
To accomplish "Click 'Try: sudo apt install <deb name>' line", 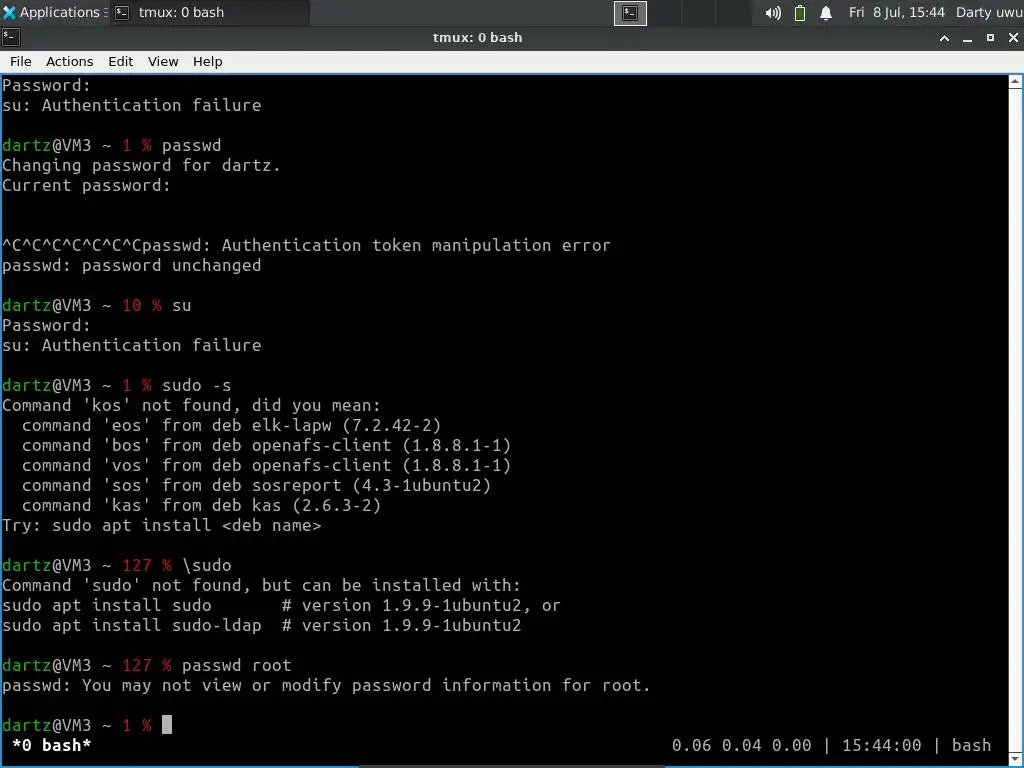I will [x=161, y=526].
